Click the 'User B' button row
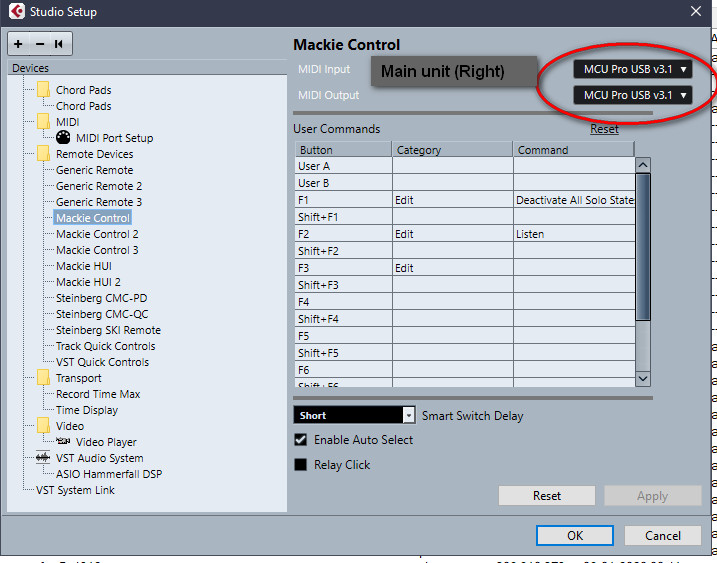The image size is (717, 563). [343, 183]
